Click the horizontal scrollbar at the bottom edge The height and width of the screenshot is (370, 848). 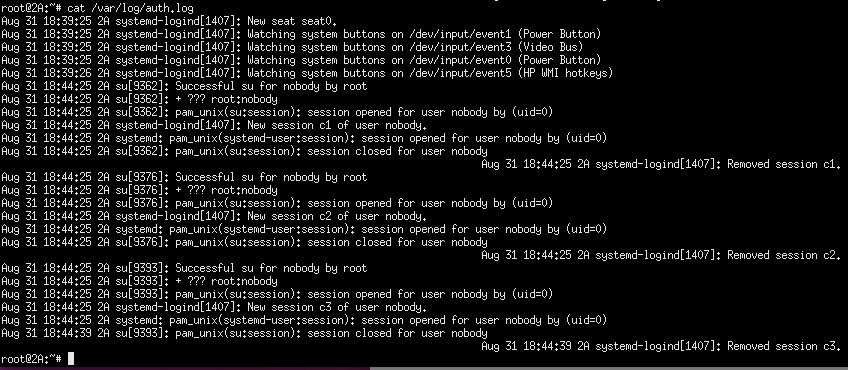608,368
